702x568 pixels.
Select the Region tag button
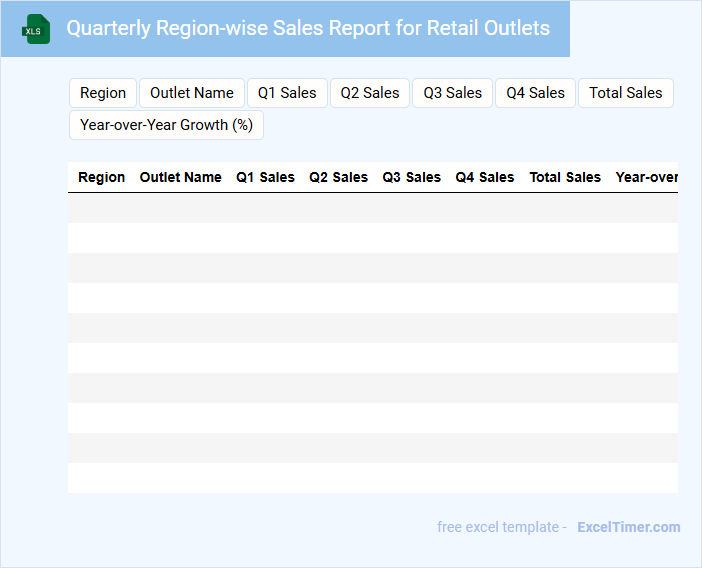[103, 93]
